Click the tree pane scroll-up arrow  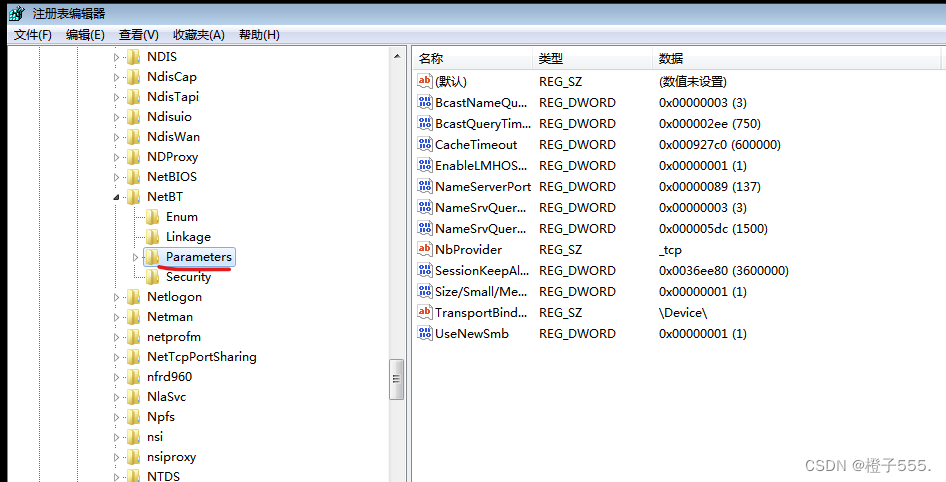point(397,57)
